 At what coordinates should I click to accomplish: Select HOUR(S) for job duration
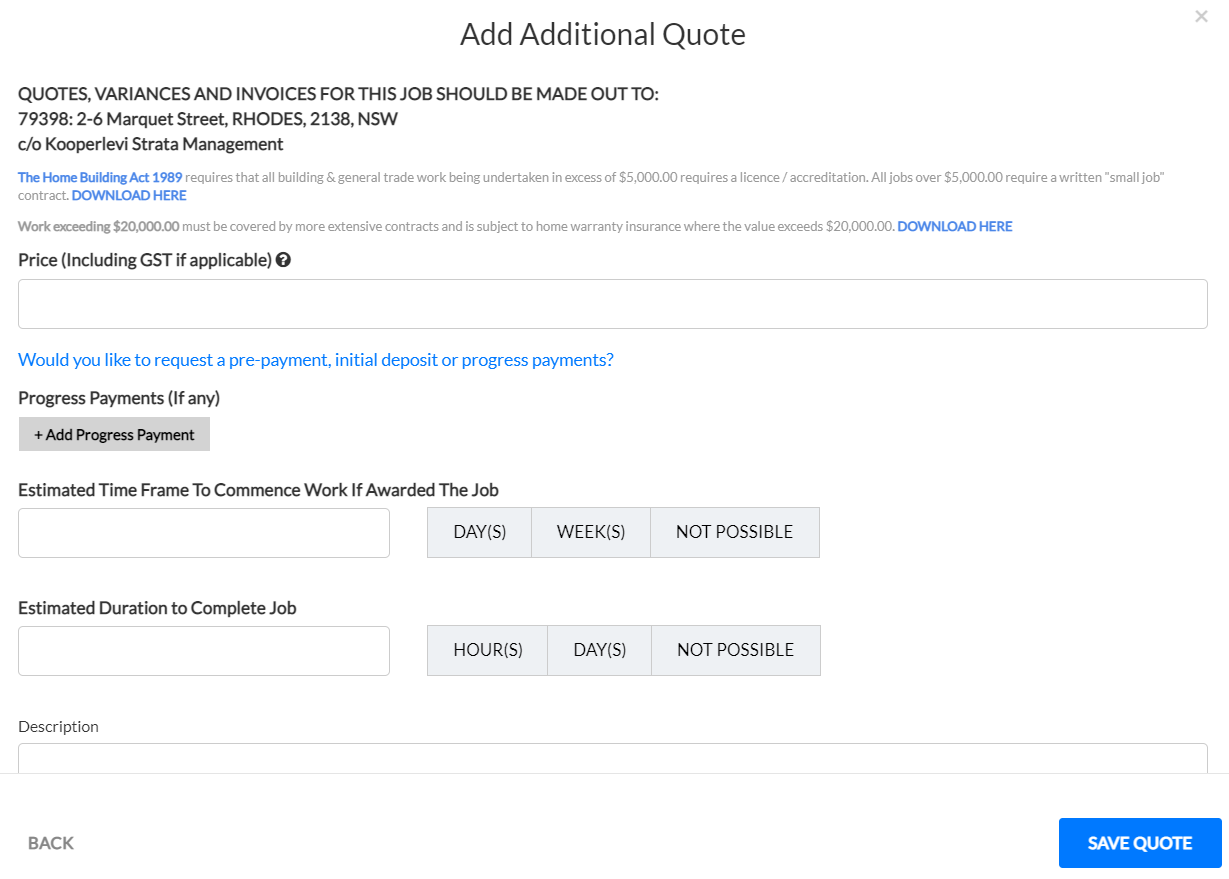488,650
